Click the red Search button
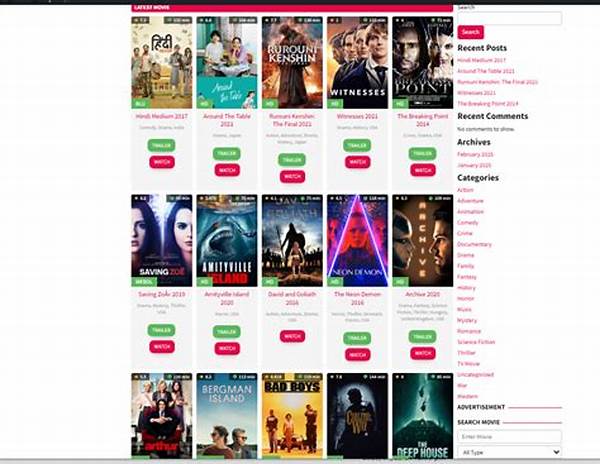Image resolution: width=600 pixels, height=464 pixels. [470, 32]
